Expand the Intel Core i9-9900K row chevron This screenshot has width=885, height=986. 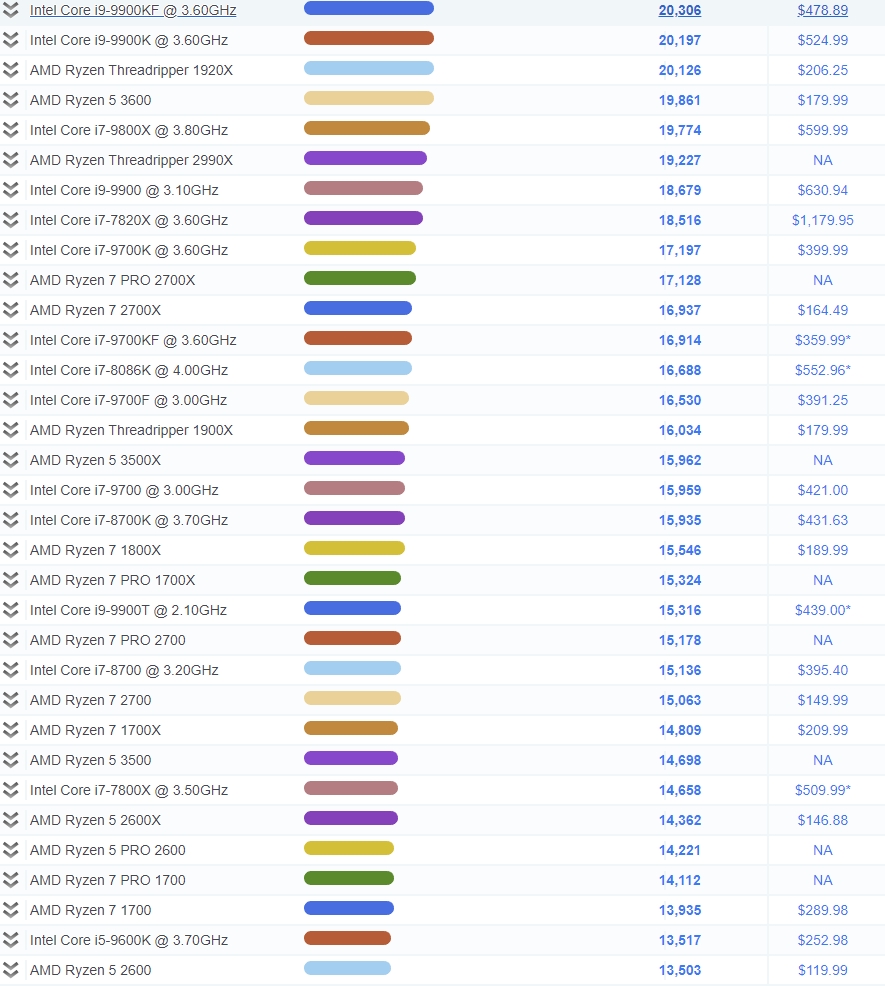coord(11,40)
